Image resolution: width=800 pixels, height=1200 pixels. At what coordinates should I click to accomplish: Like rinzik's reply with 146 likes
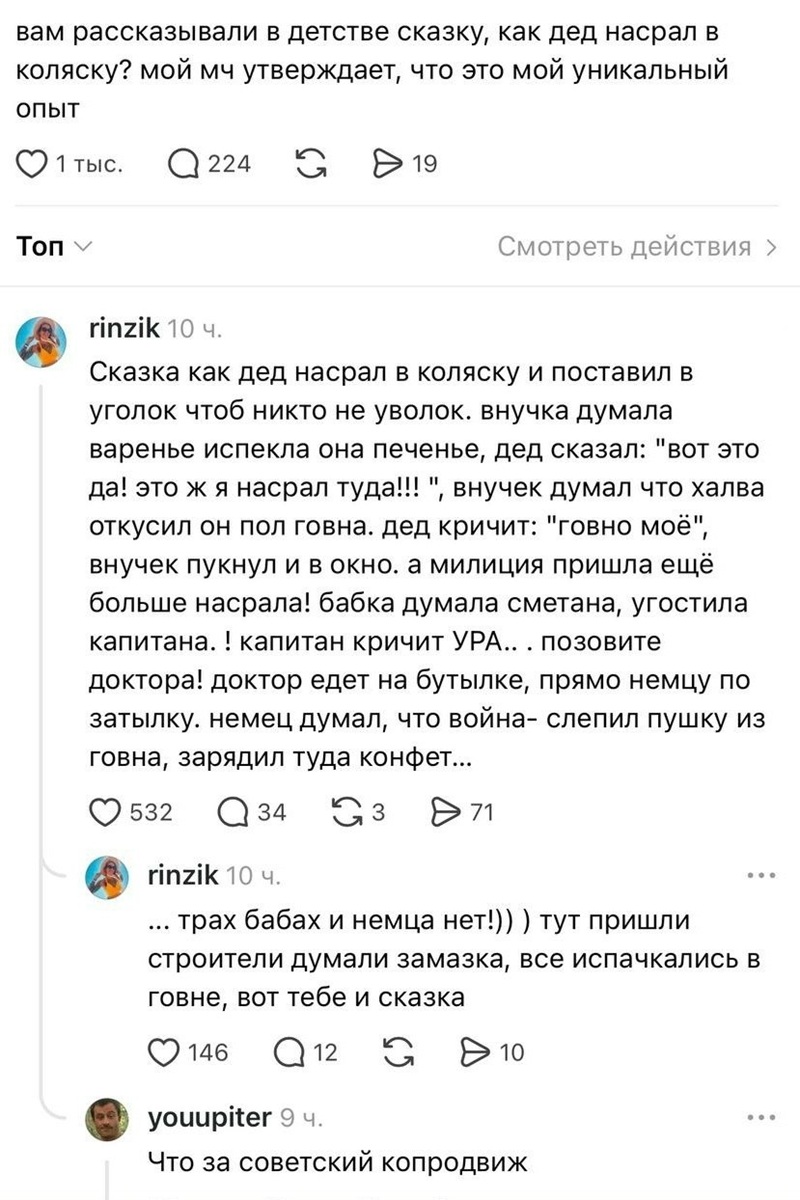click(x=162, y=1052)
